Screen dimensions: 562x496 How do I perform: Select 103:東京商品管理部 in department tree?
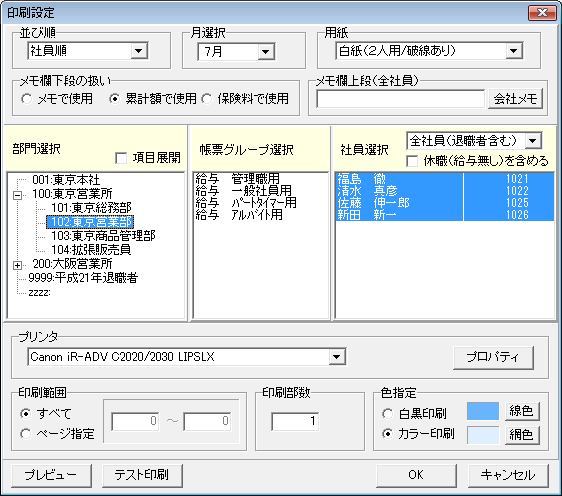tap(103, 236)
